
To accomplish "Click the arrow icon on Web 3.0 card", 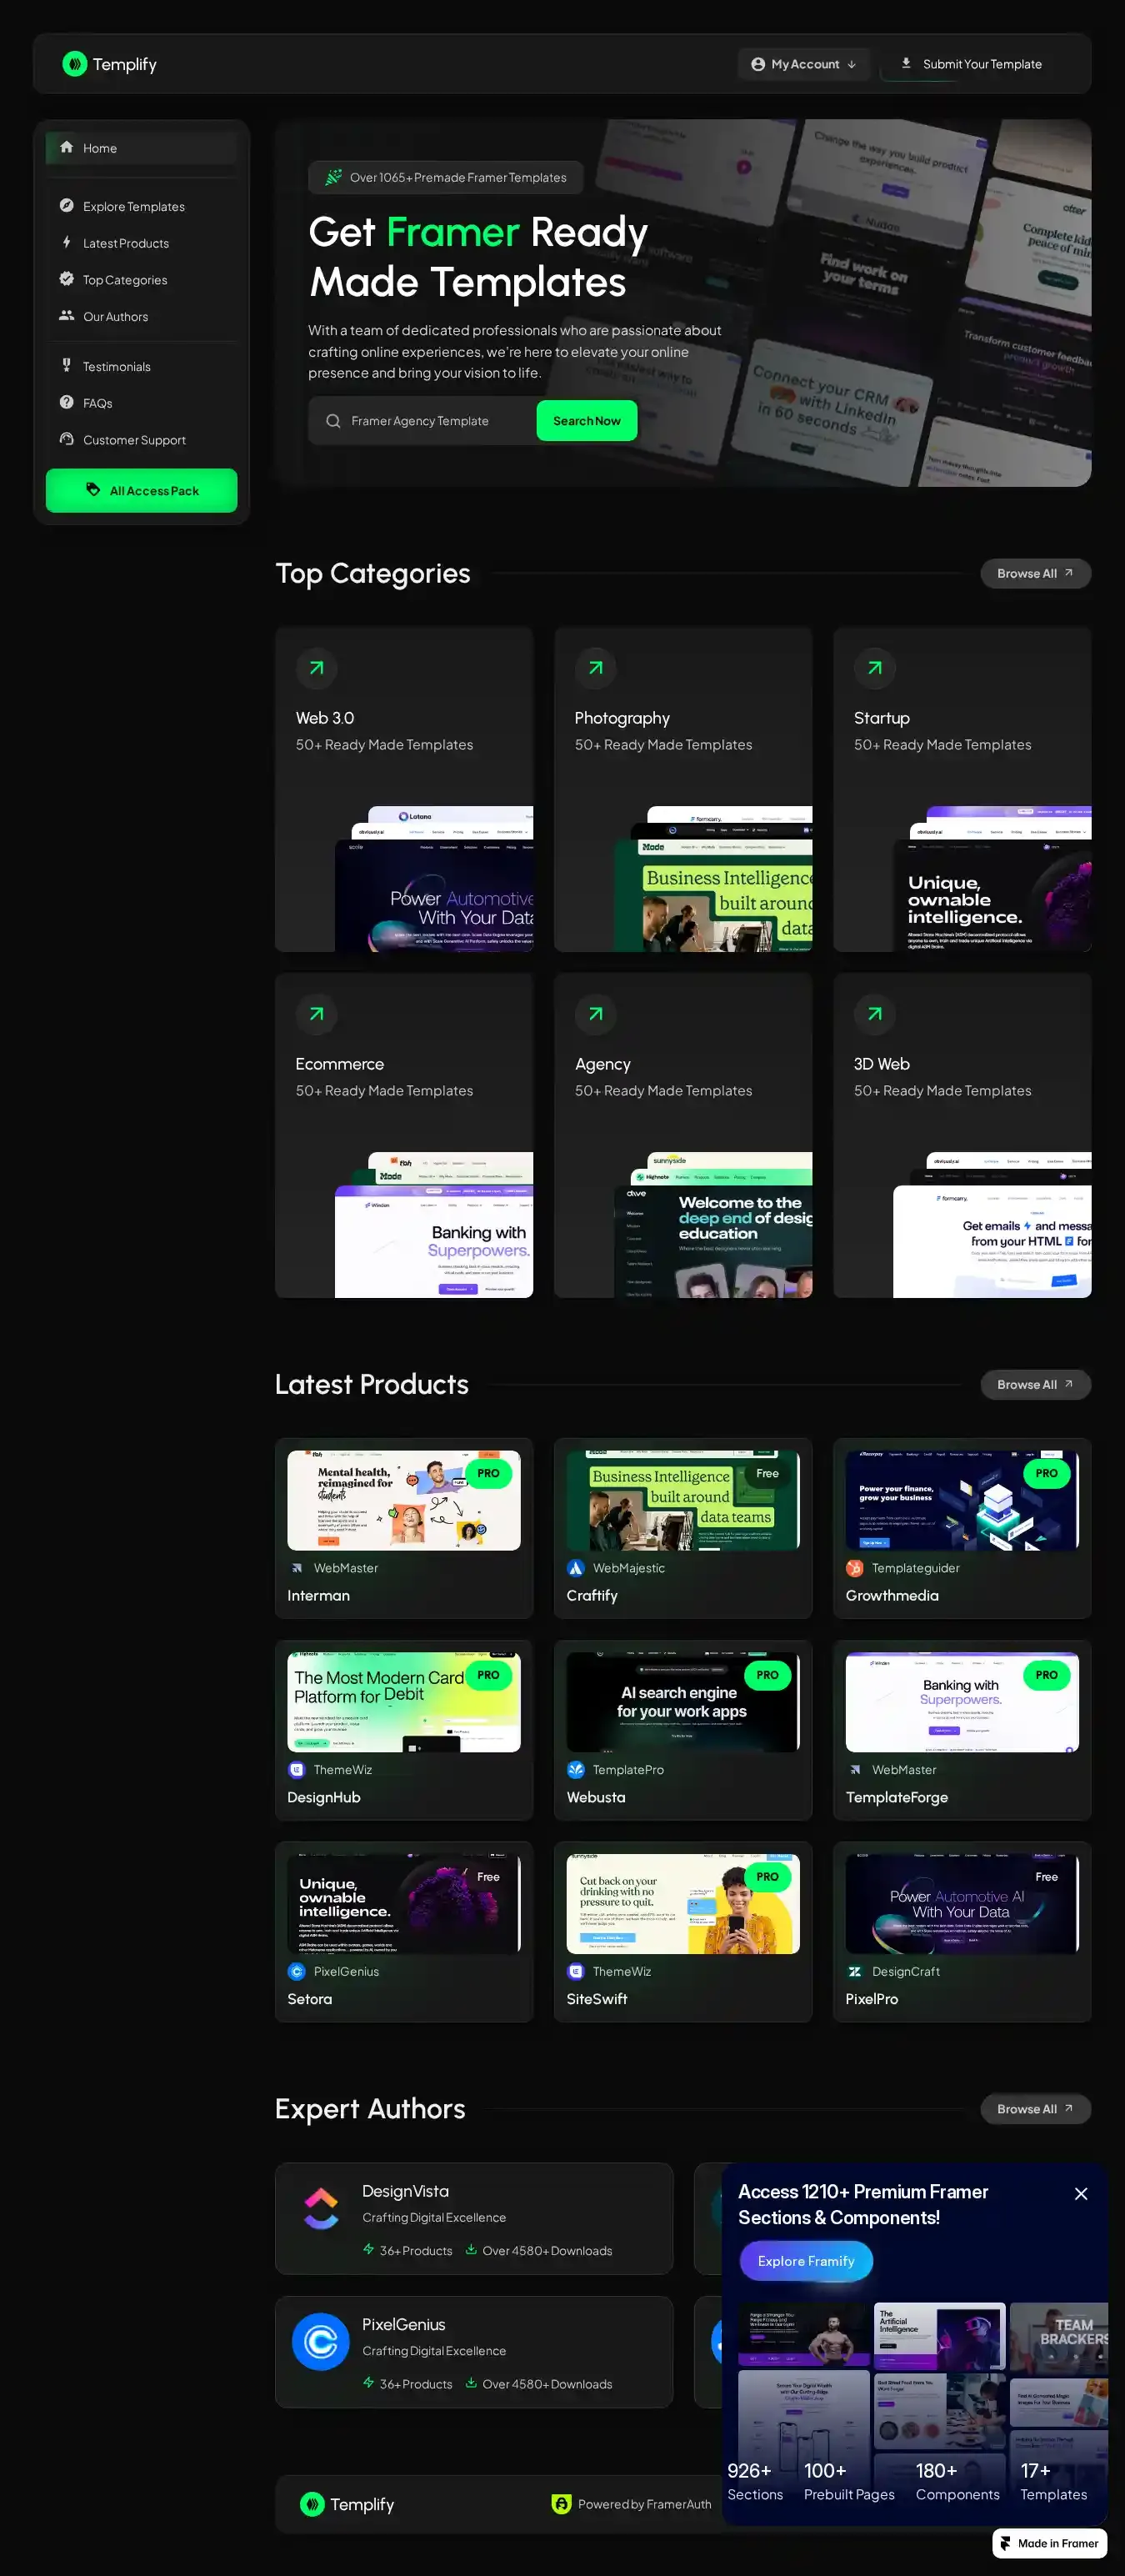I will (x=316, y=668).
